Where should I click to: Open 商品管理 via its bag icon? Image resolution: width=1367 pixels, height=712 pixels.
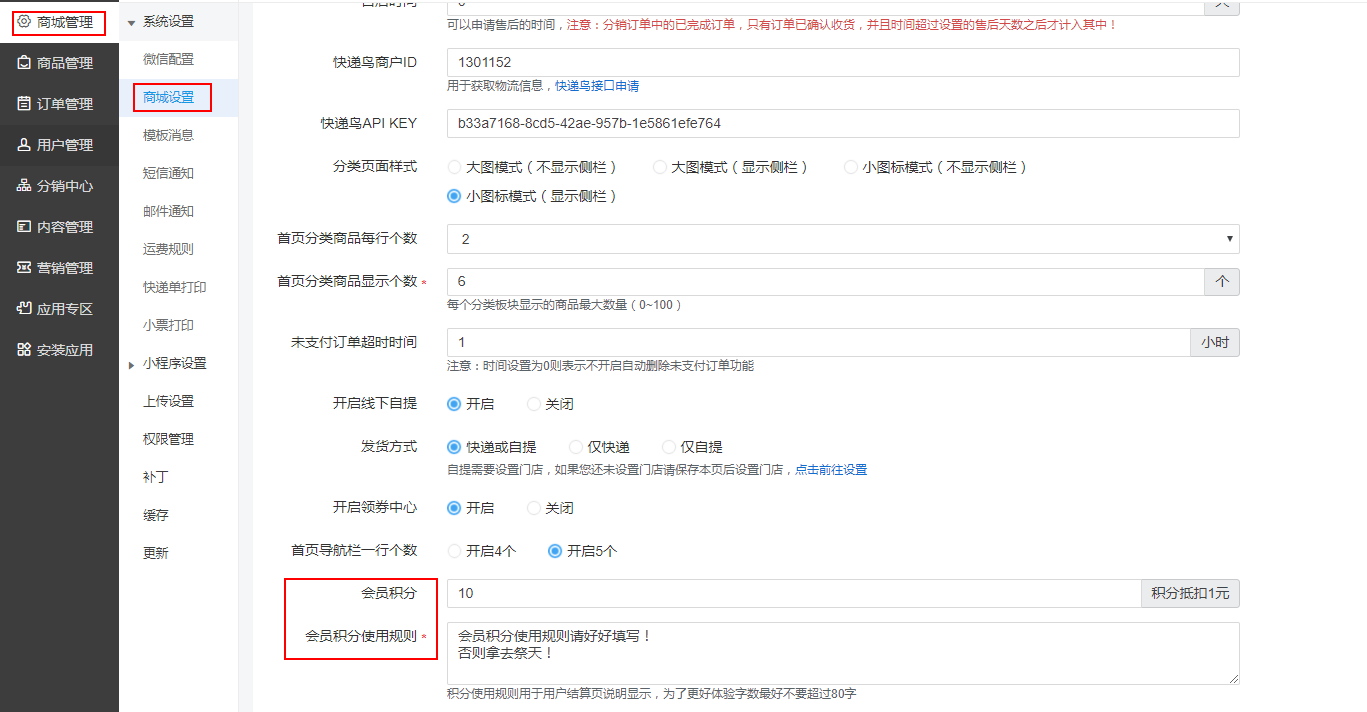click(25, 63)
